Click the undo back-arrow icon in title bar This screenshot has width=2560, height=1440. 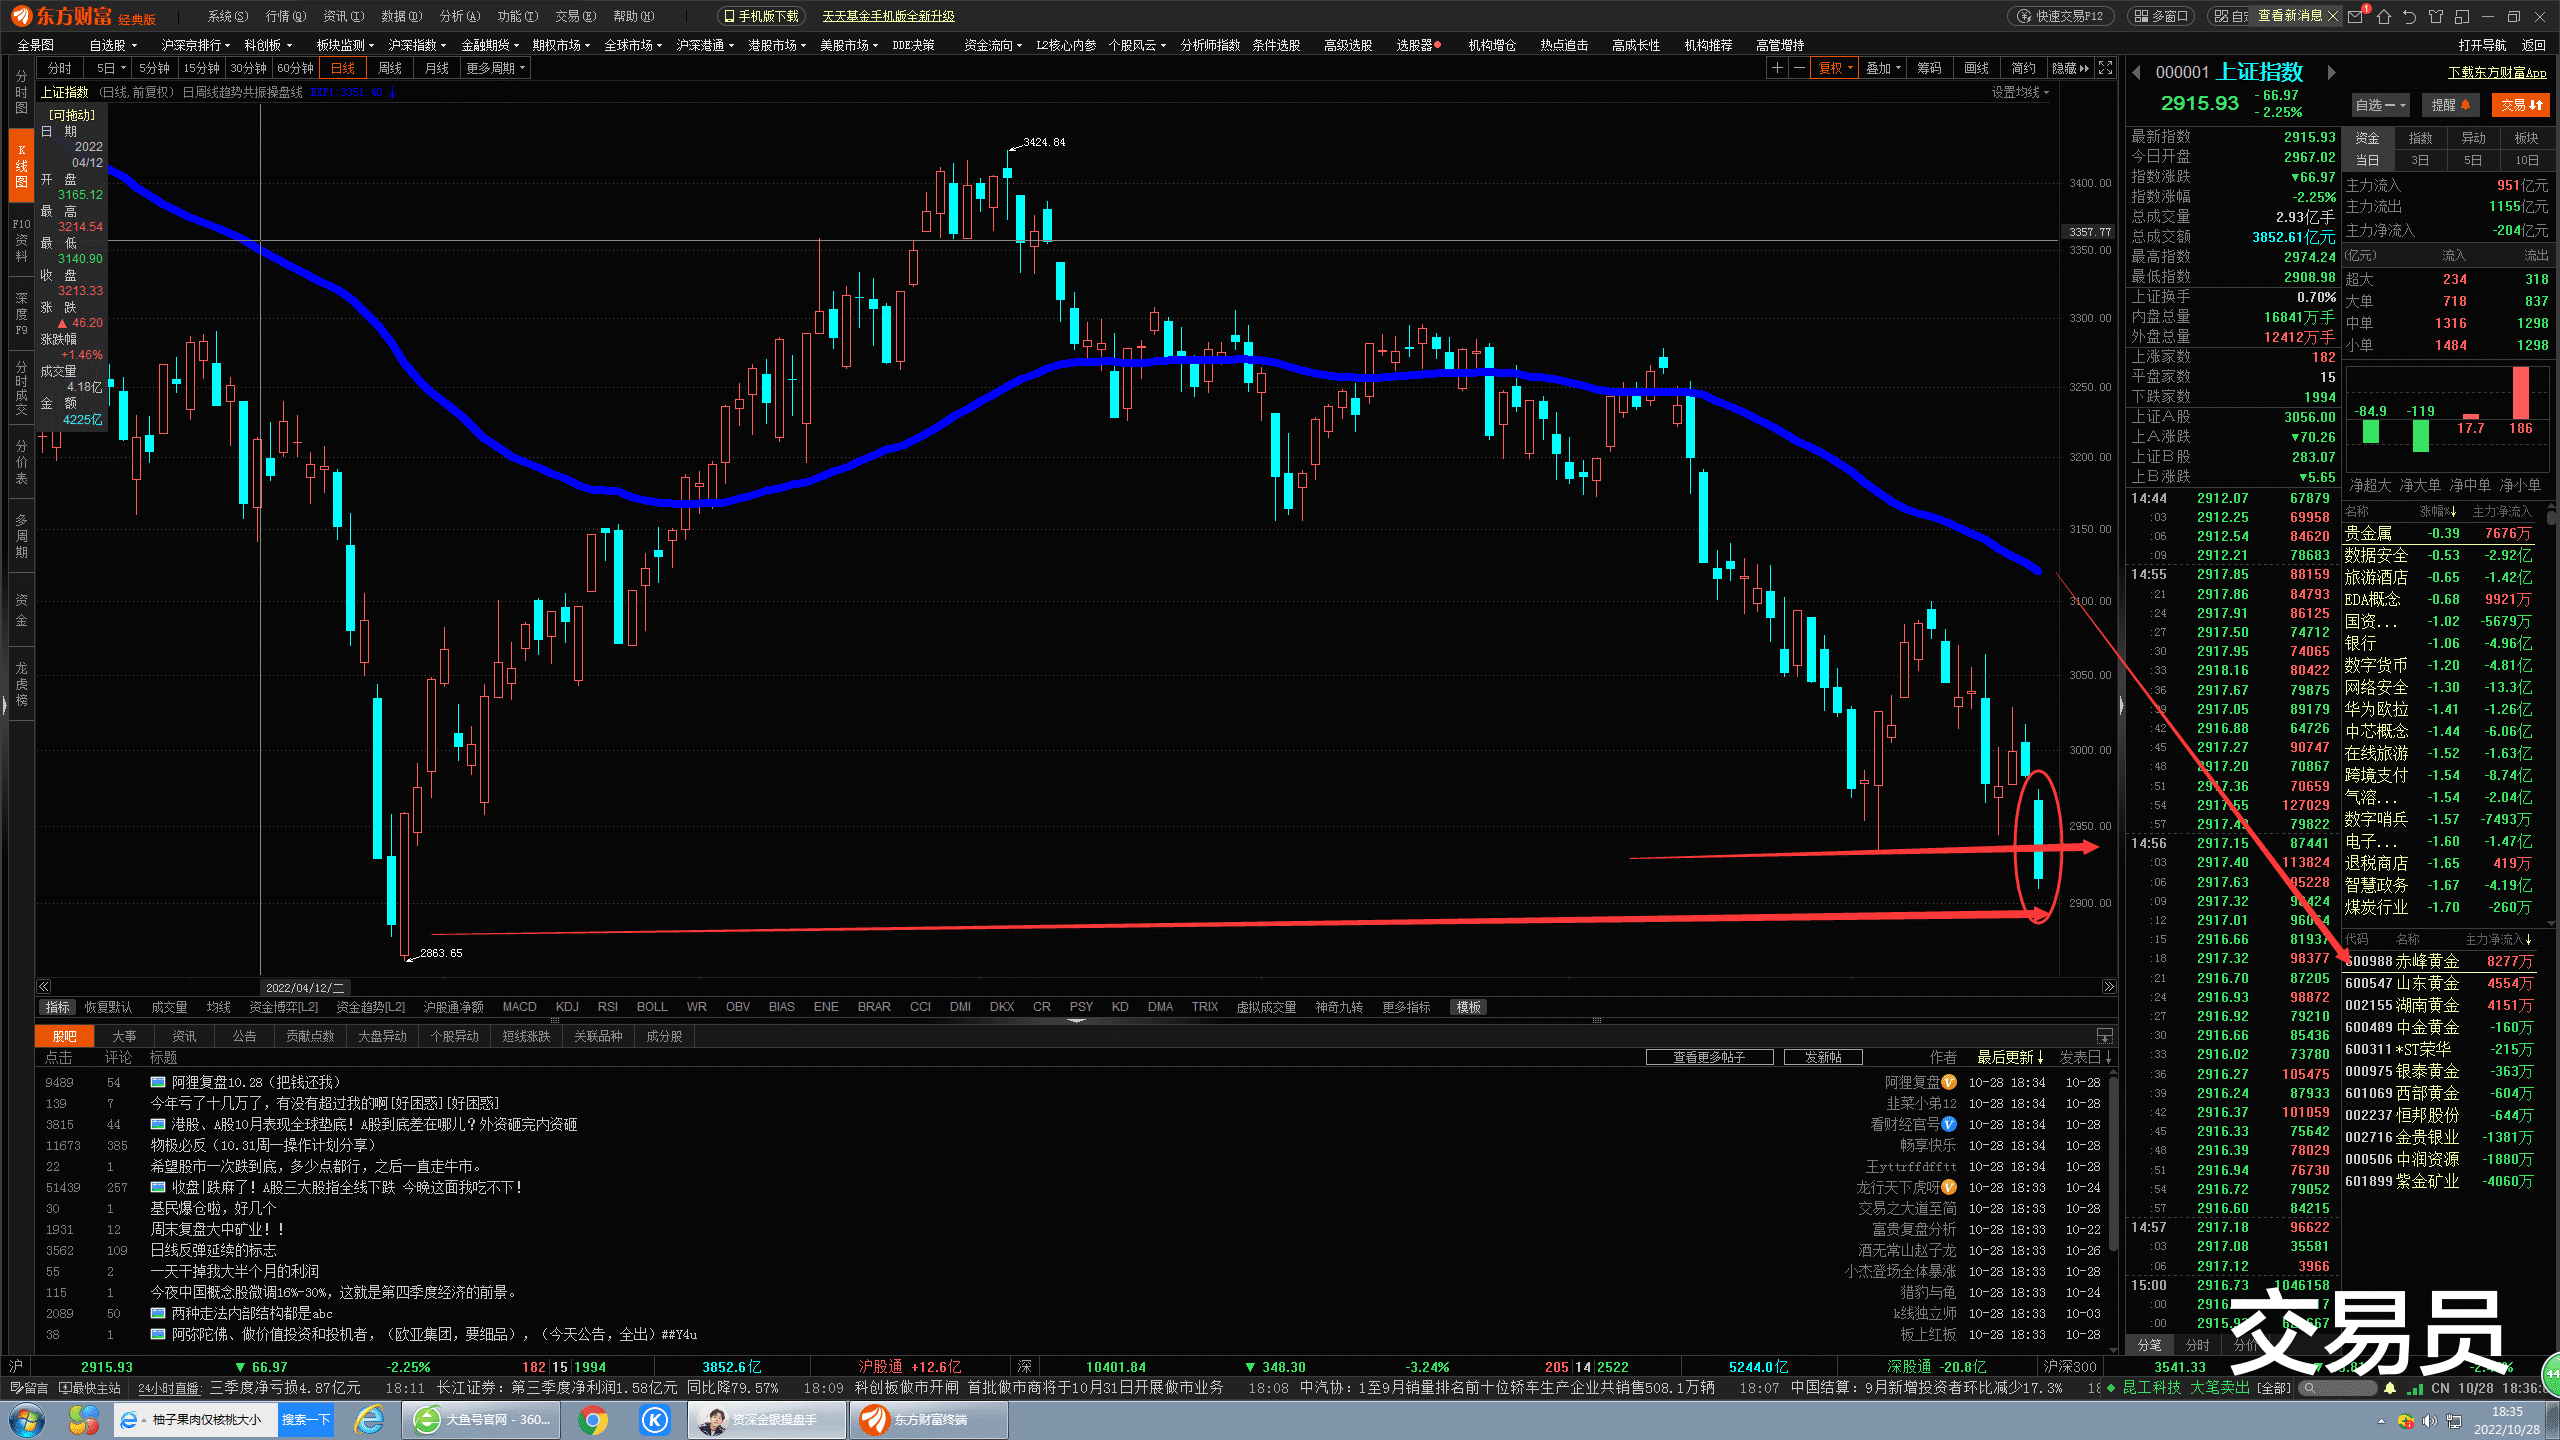pos(2409,16)
